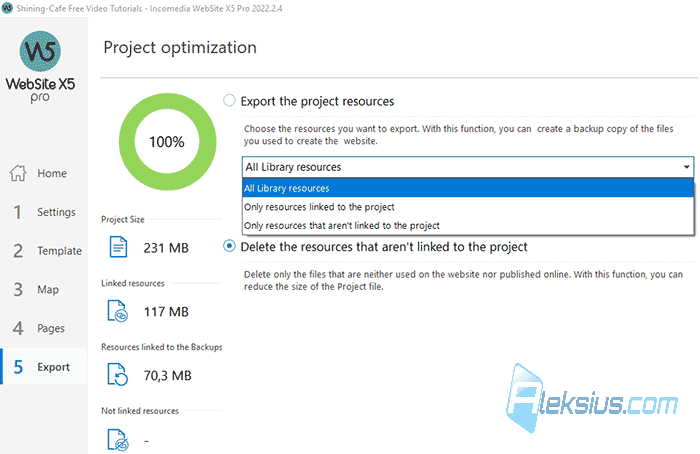700x454 pixels.
Task: Click the 117 MB linked resources value
Action: [x=166, y=312]
